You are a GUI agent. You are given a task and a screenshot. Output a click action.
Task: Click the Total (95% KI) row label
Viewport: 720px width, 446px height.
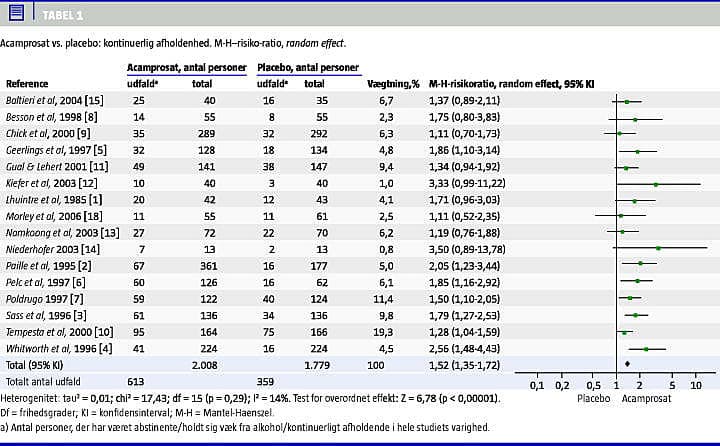[x=40, y=365]
